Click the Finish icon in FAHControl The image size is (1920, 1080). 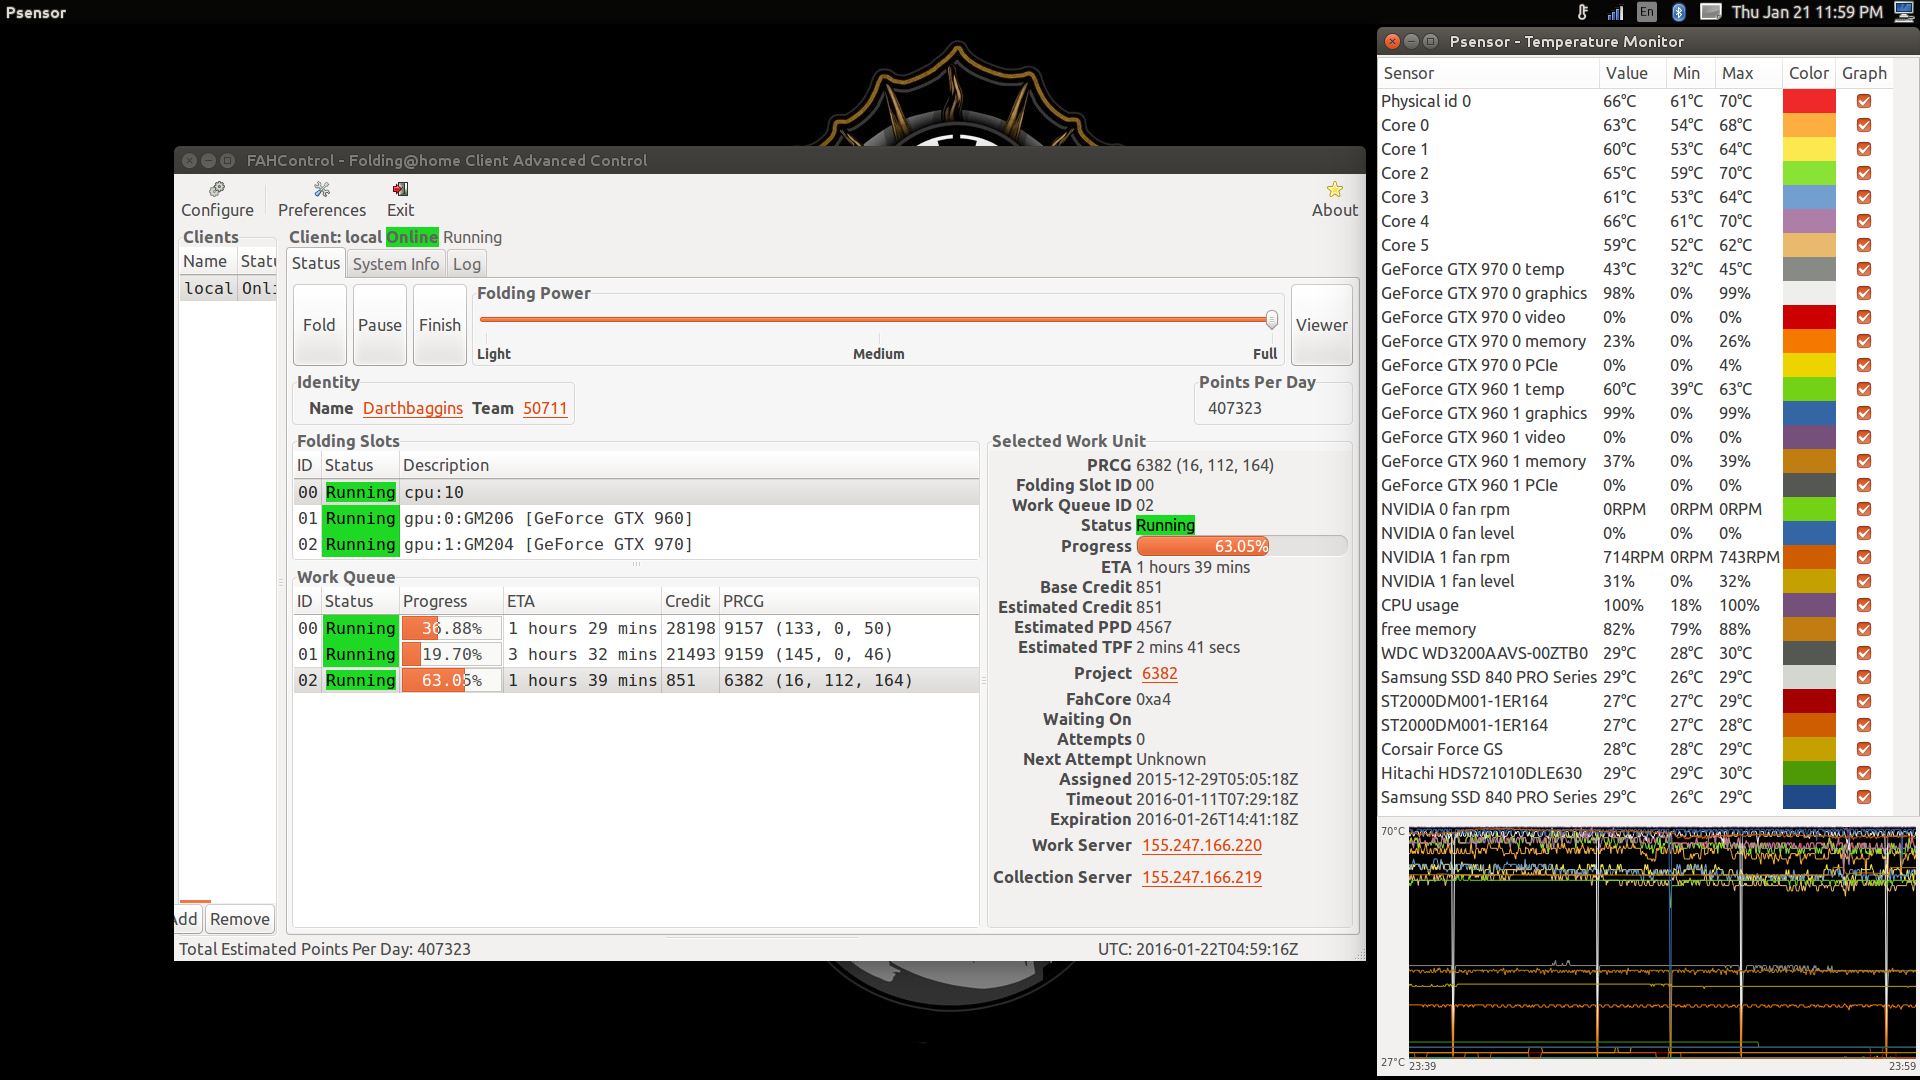pos(439,324)
